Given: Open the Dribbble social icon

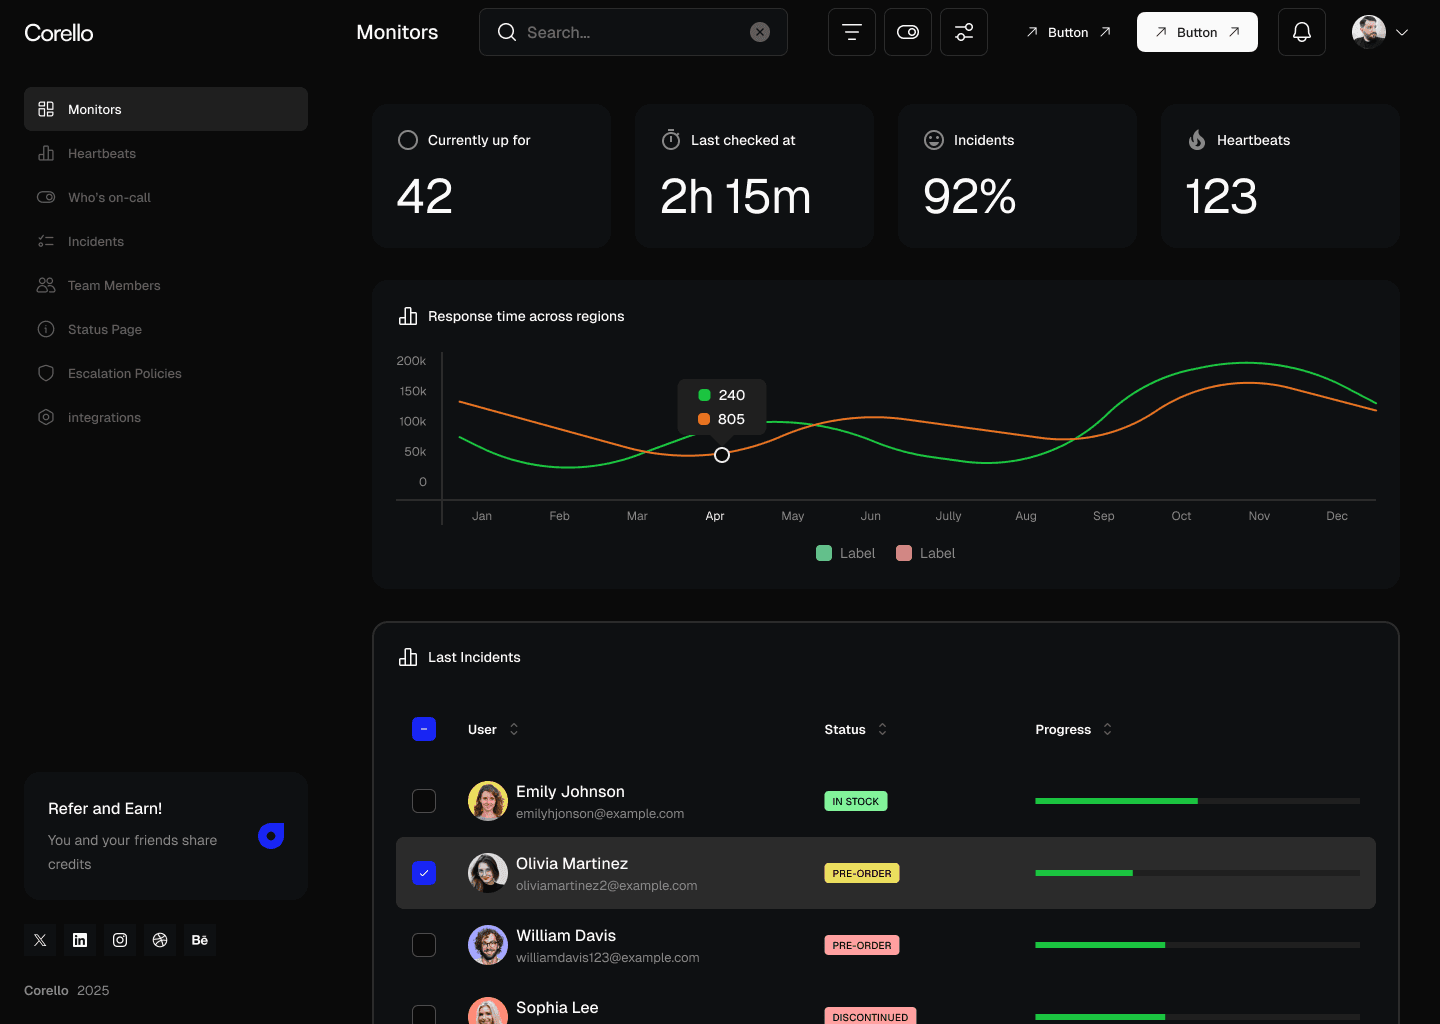Looking at the screenshot, I should (x=160, y=940).
